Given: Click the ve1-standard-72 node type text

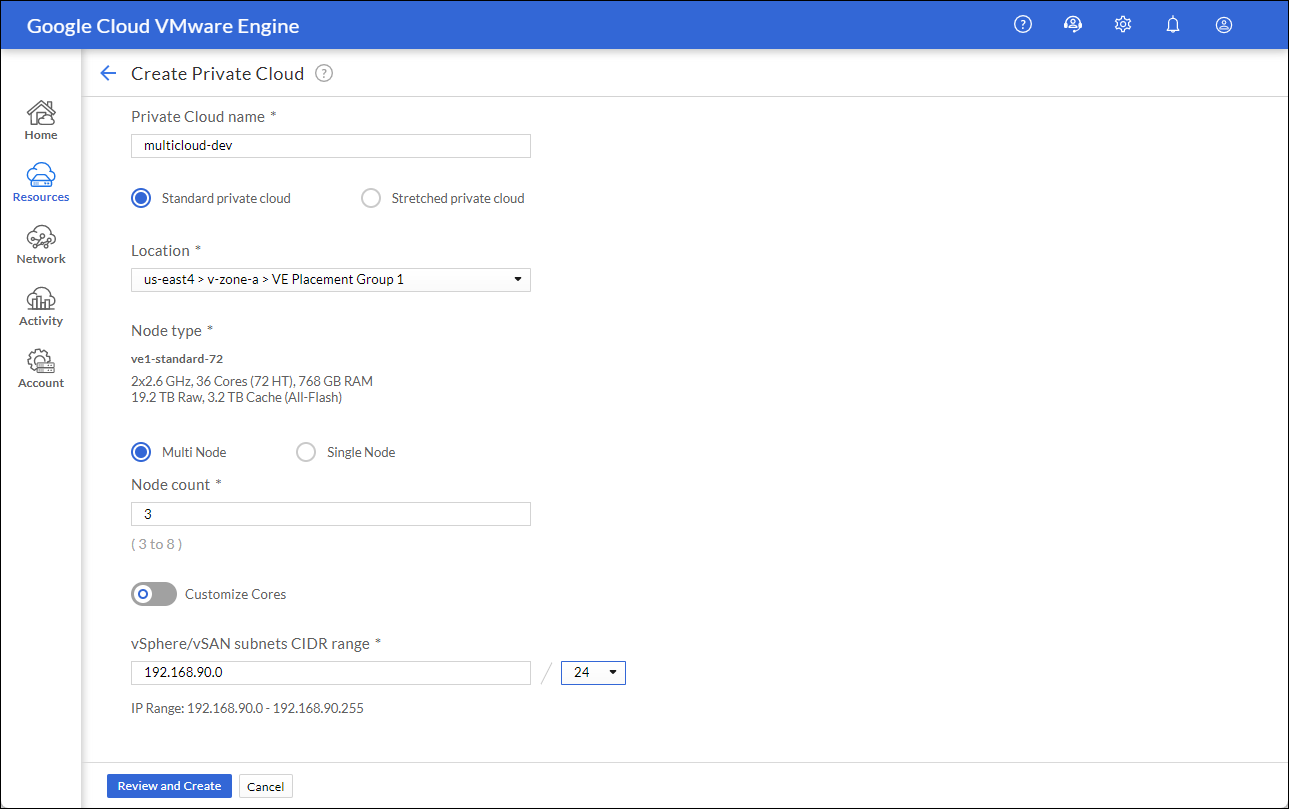Looking at the screenshot, I should pos(177,358).
